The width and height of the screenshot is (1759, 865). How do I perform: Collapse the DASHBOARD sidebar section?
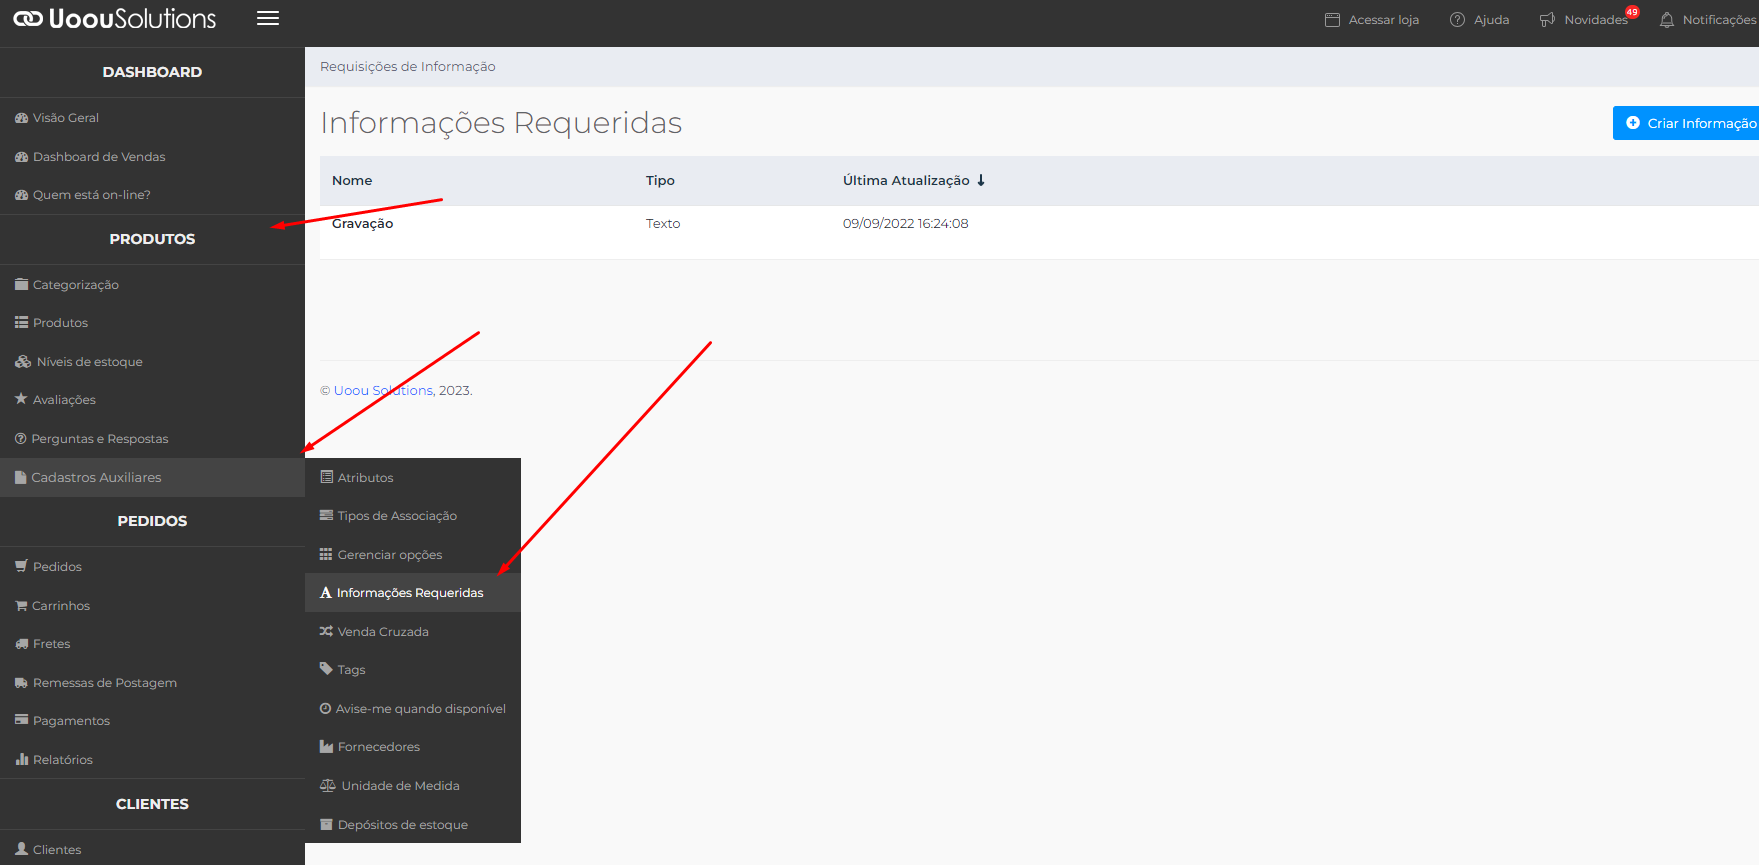152,72
